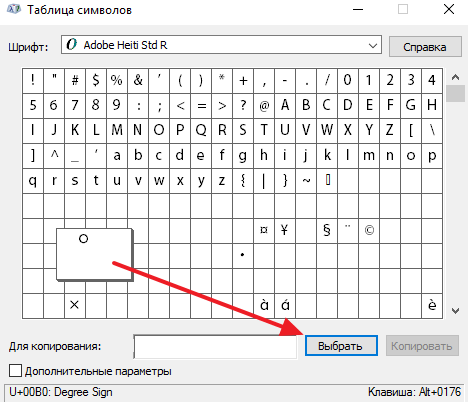Click the Копировать button
This screenshot has height=402, width=468.
coord(422,346)
